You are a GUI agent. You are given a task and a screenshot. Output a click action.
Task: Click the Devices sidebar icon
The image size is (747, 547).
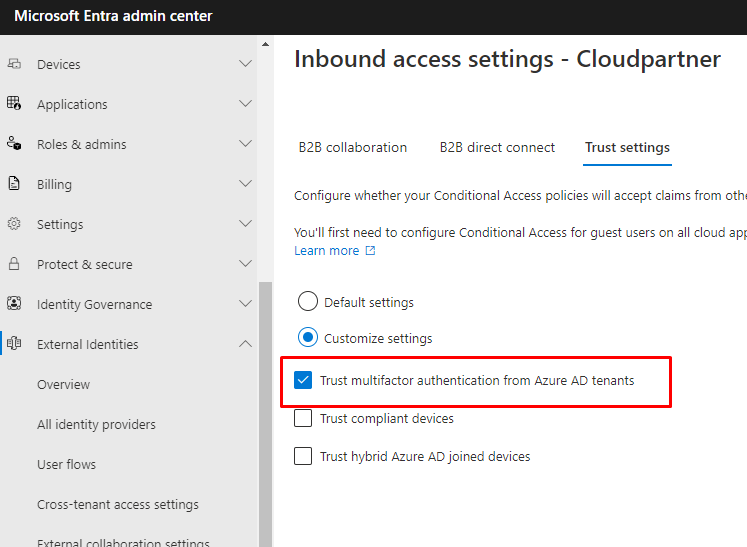click(14, 64)
